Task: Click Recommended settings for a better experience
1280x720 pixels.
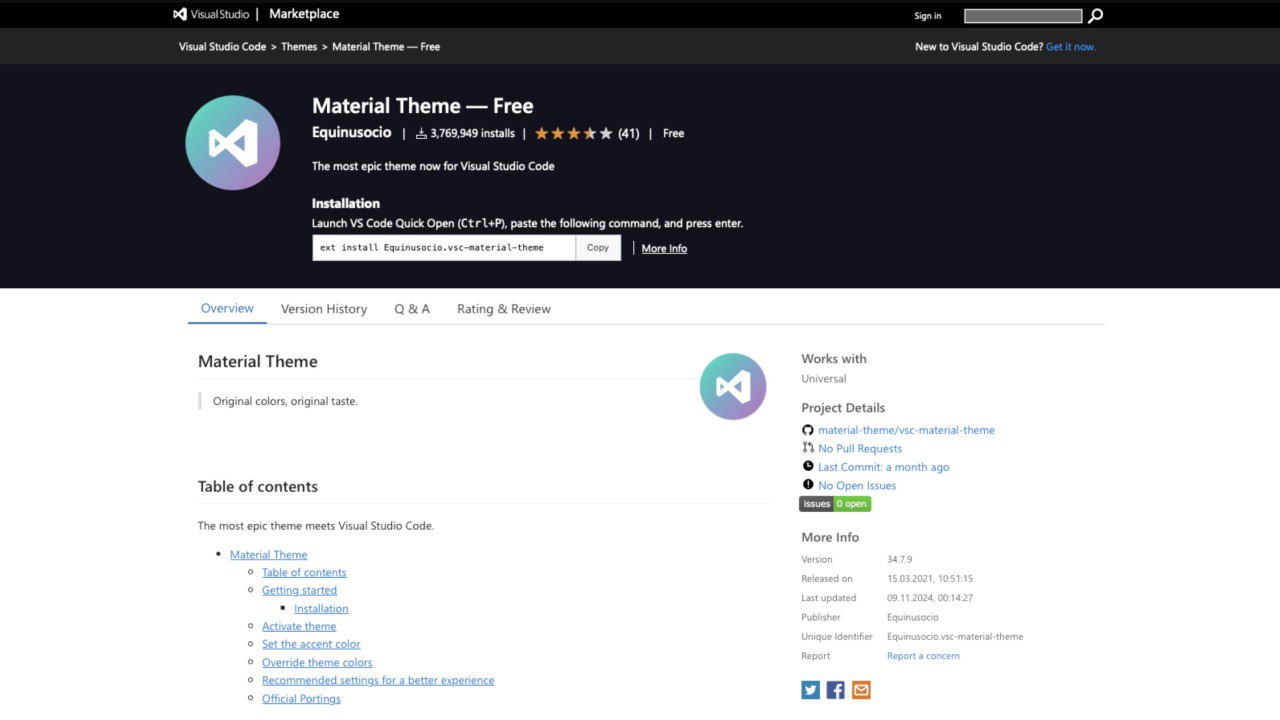Action: click(x=378, y=681)
